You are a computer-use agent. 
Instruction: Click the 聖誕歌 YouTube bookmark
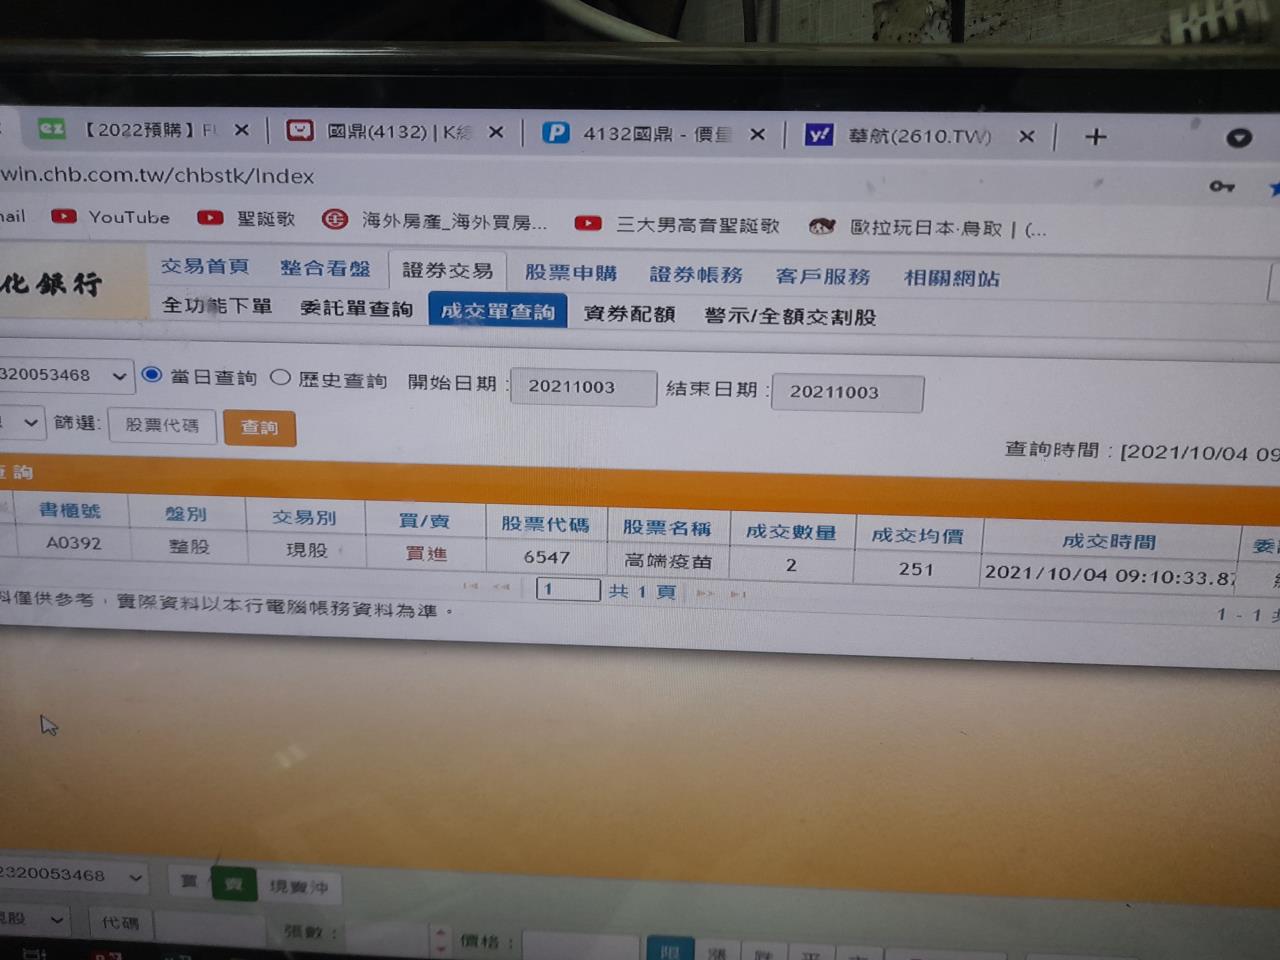coord(246,218)
